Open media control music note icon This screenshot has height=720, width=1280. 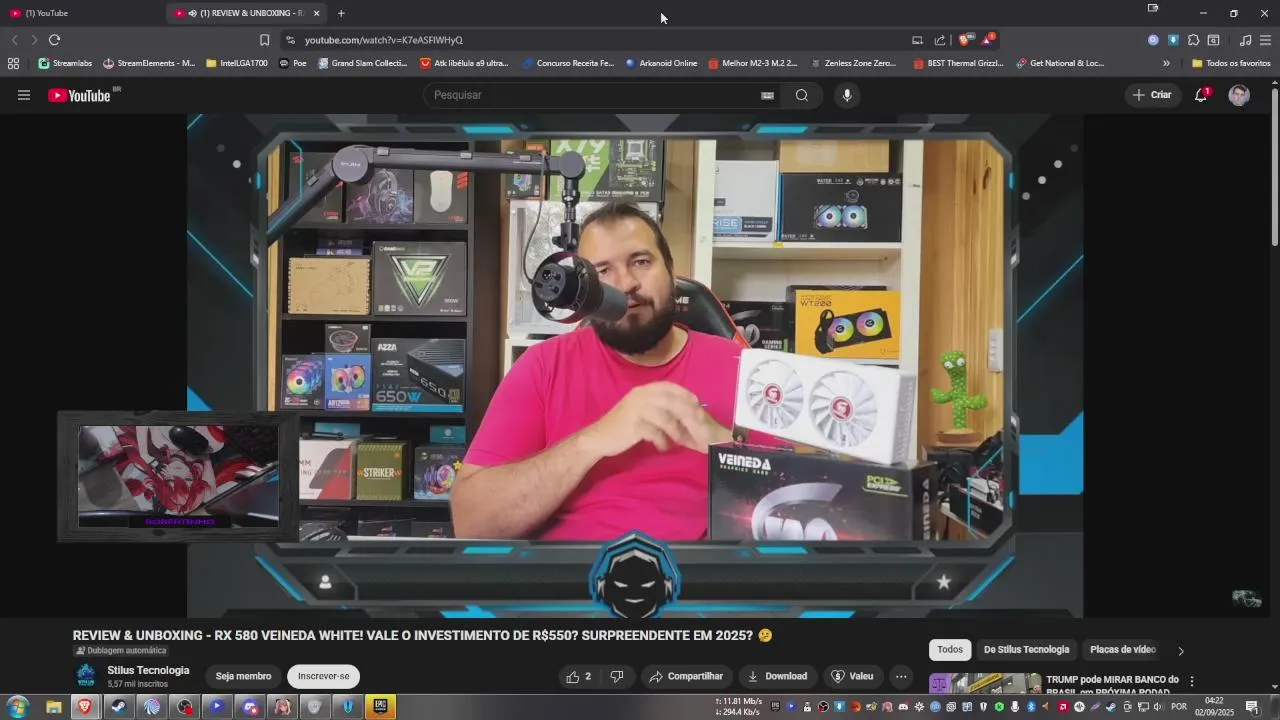[x=1245, y=40]
